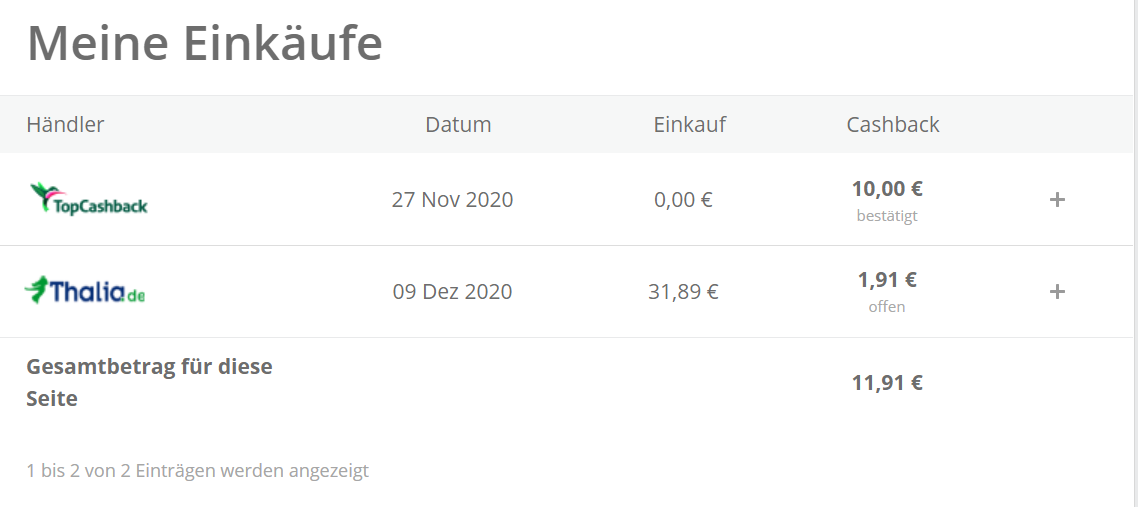
Task: Click the 27 Nov 2020 date
Action: 452,199
